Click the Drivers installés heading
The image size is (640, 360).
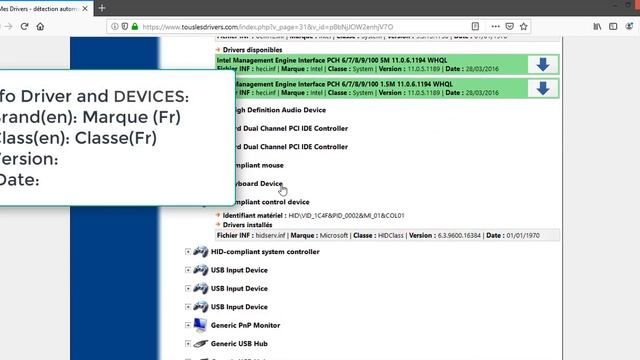tap(247, 225)
